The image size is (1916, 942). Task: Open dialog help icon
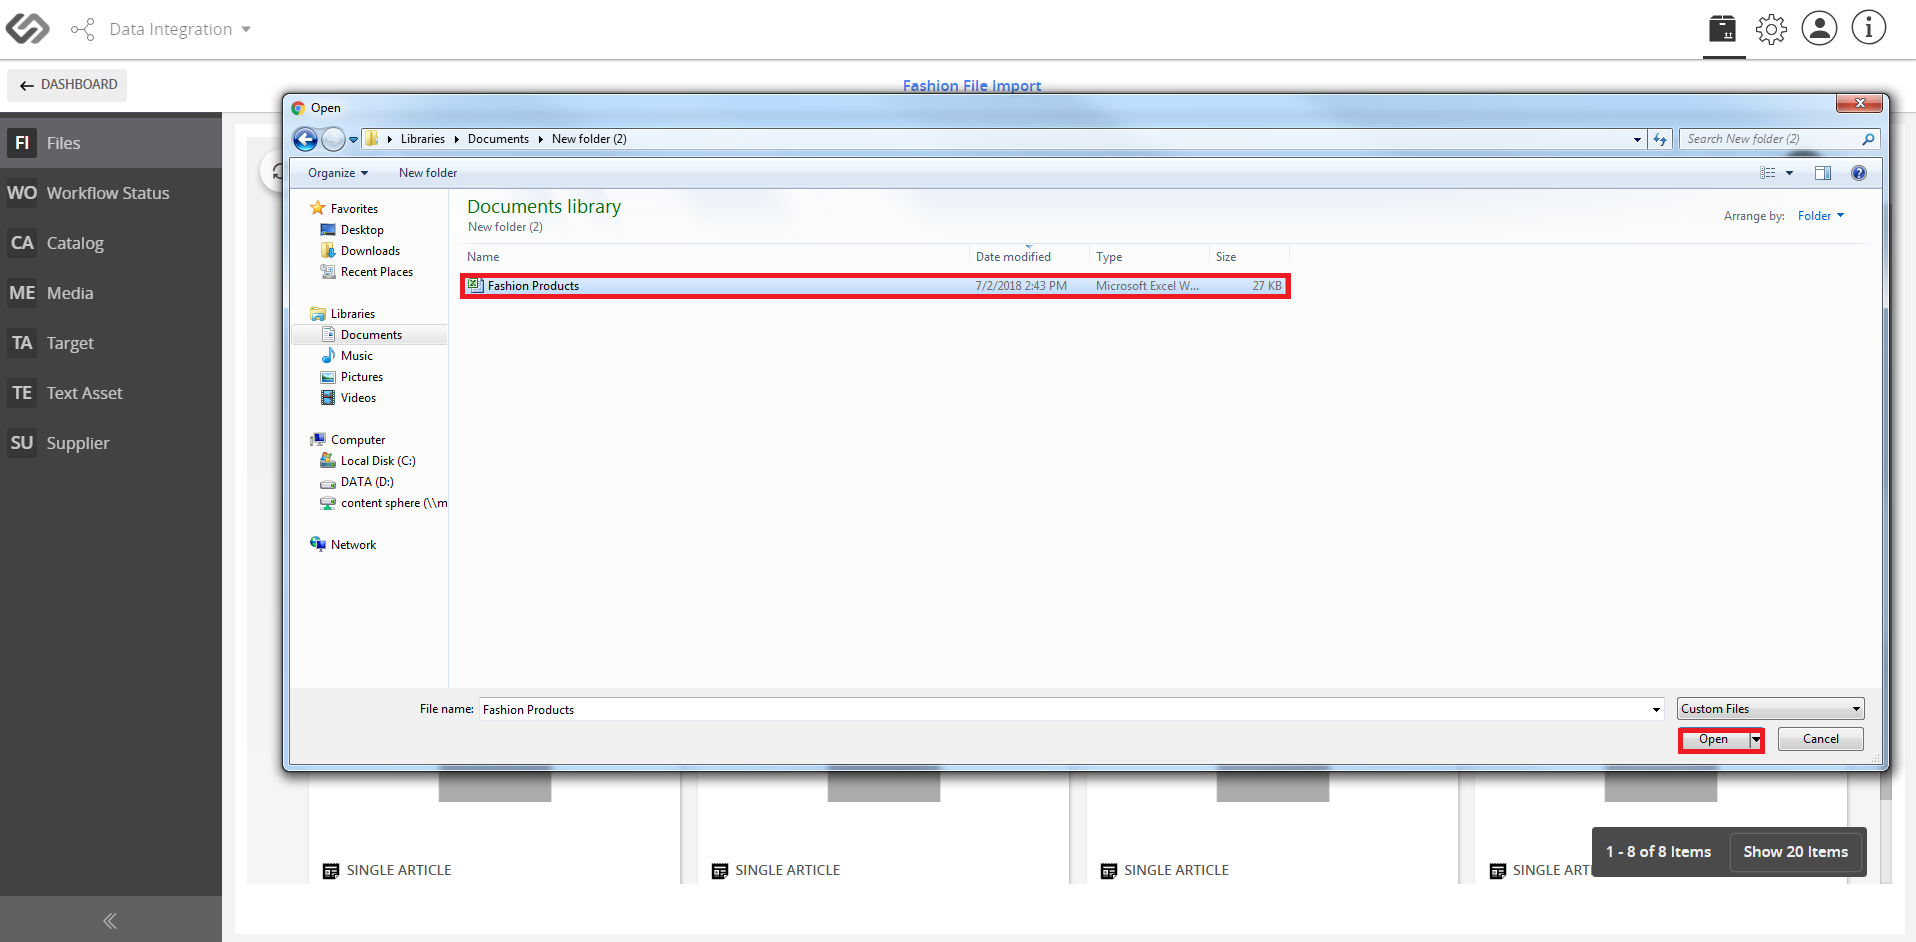pos(1859,173)
